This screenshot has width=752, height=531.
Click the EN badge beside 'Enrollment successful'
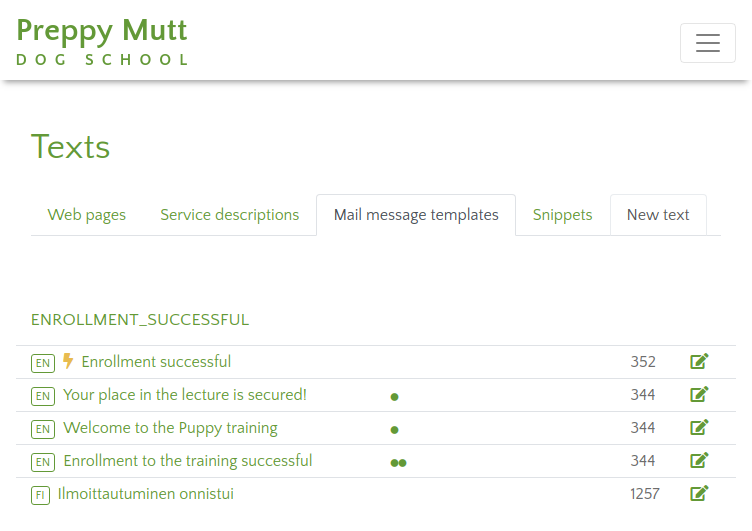click(42, 363)
